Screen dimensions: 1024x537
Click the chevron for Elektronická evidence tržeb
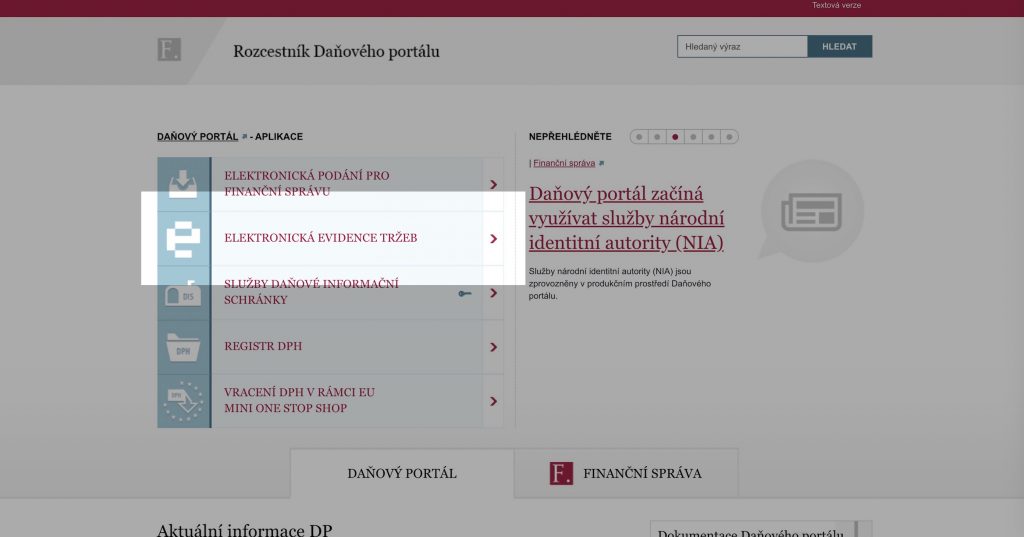(x=494, y=238)
